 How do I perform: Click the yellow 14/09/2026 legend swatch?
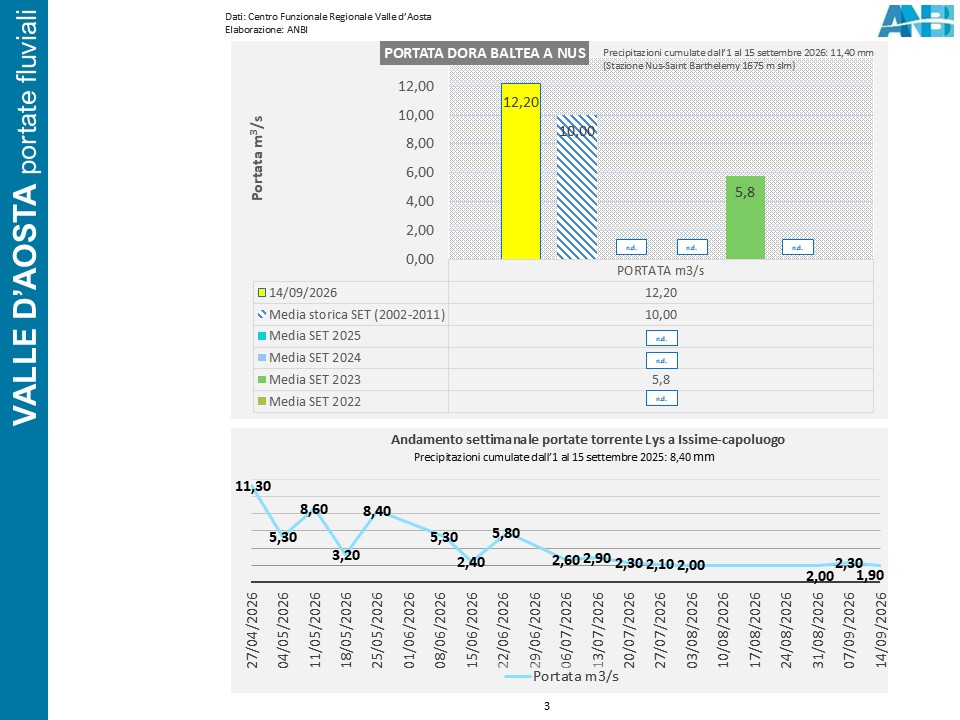(262, 293)
